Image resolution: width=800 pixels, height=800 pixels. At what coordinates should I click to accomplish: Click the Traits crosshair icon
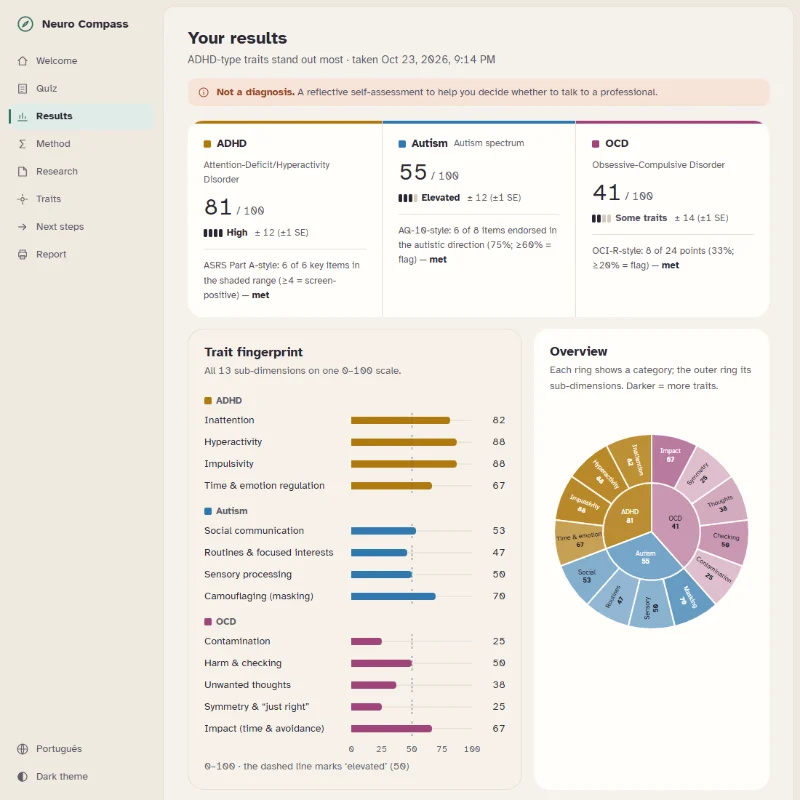22,199
